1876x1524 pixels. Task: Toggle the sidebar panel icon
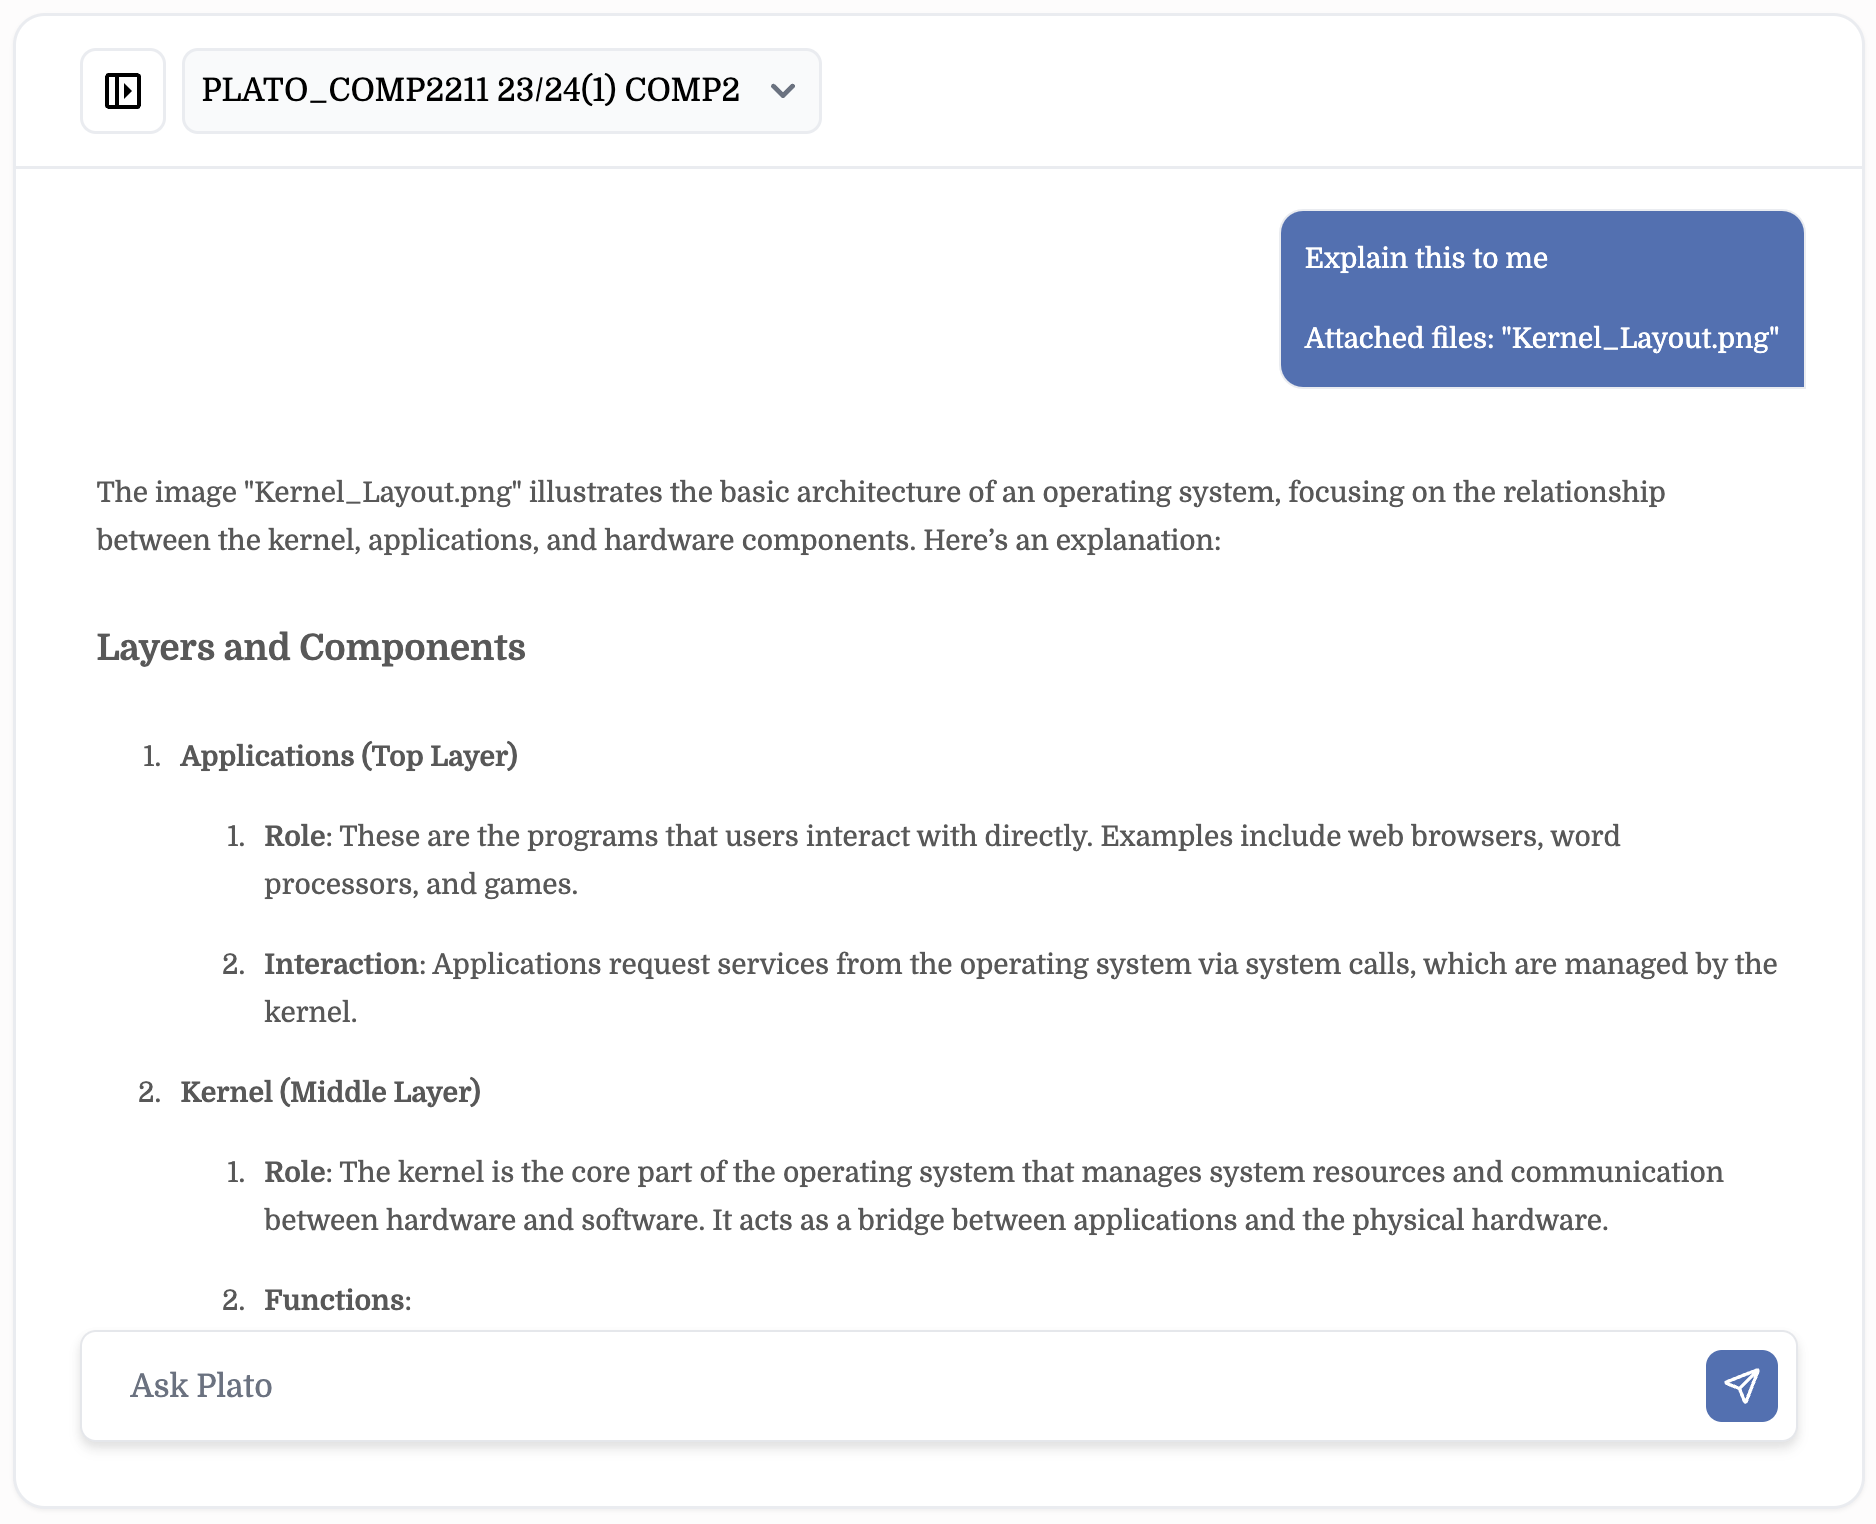coord(123,91)
